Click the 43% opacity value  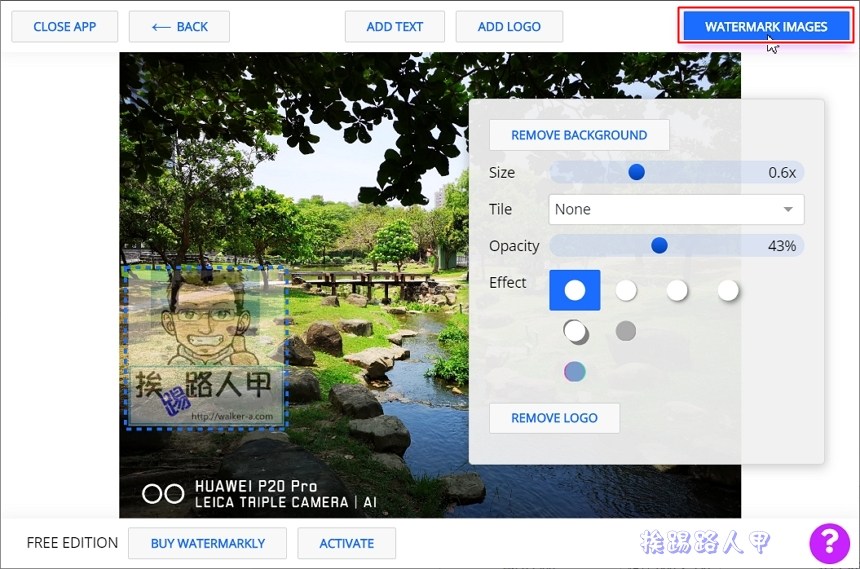[x=782, y=246]
